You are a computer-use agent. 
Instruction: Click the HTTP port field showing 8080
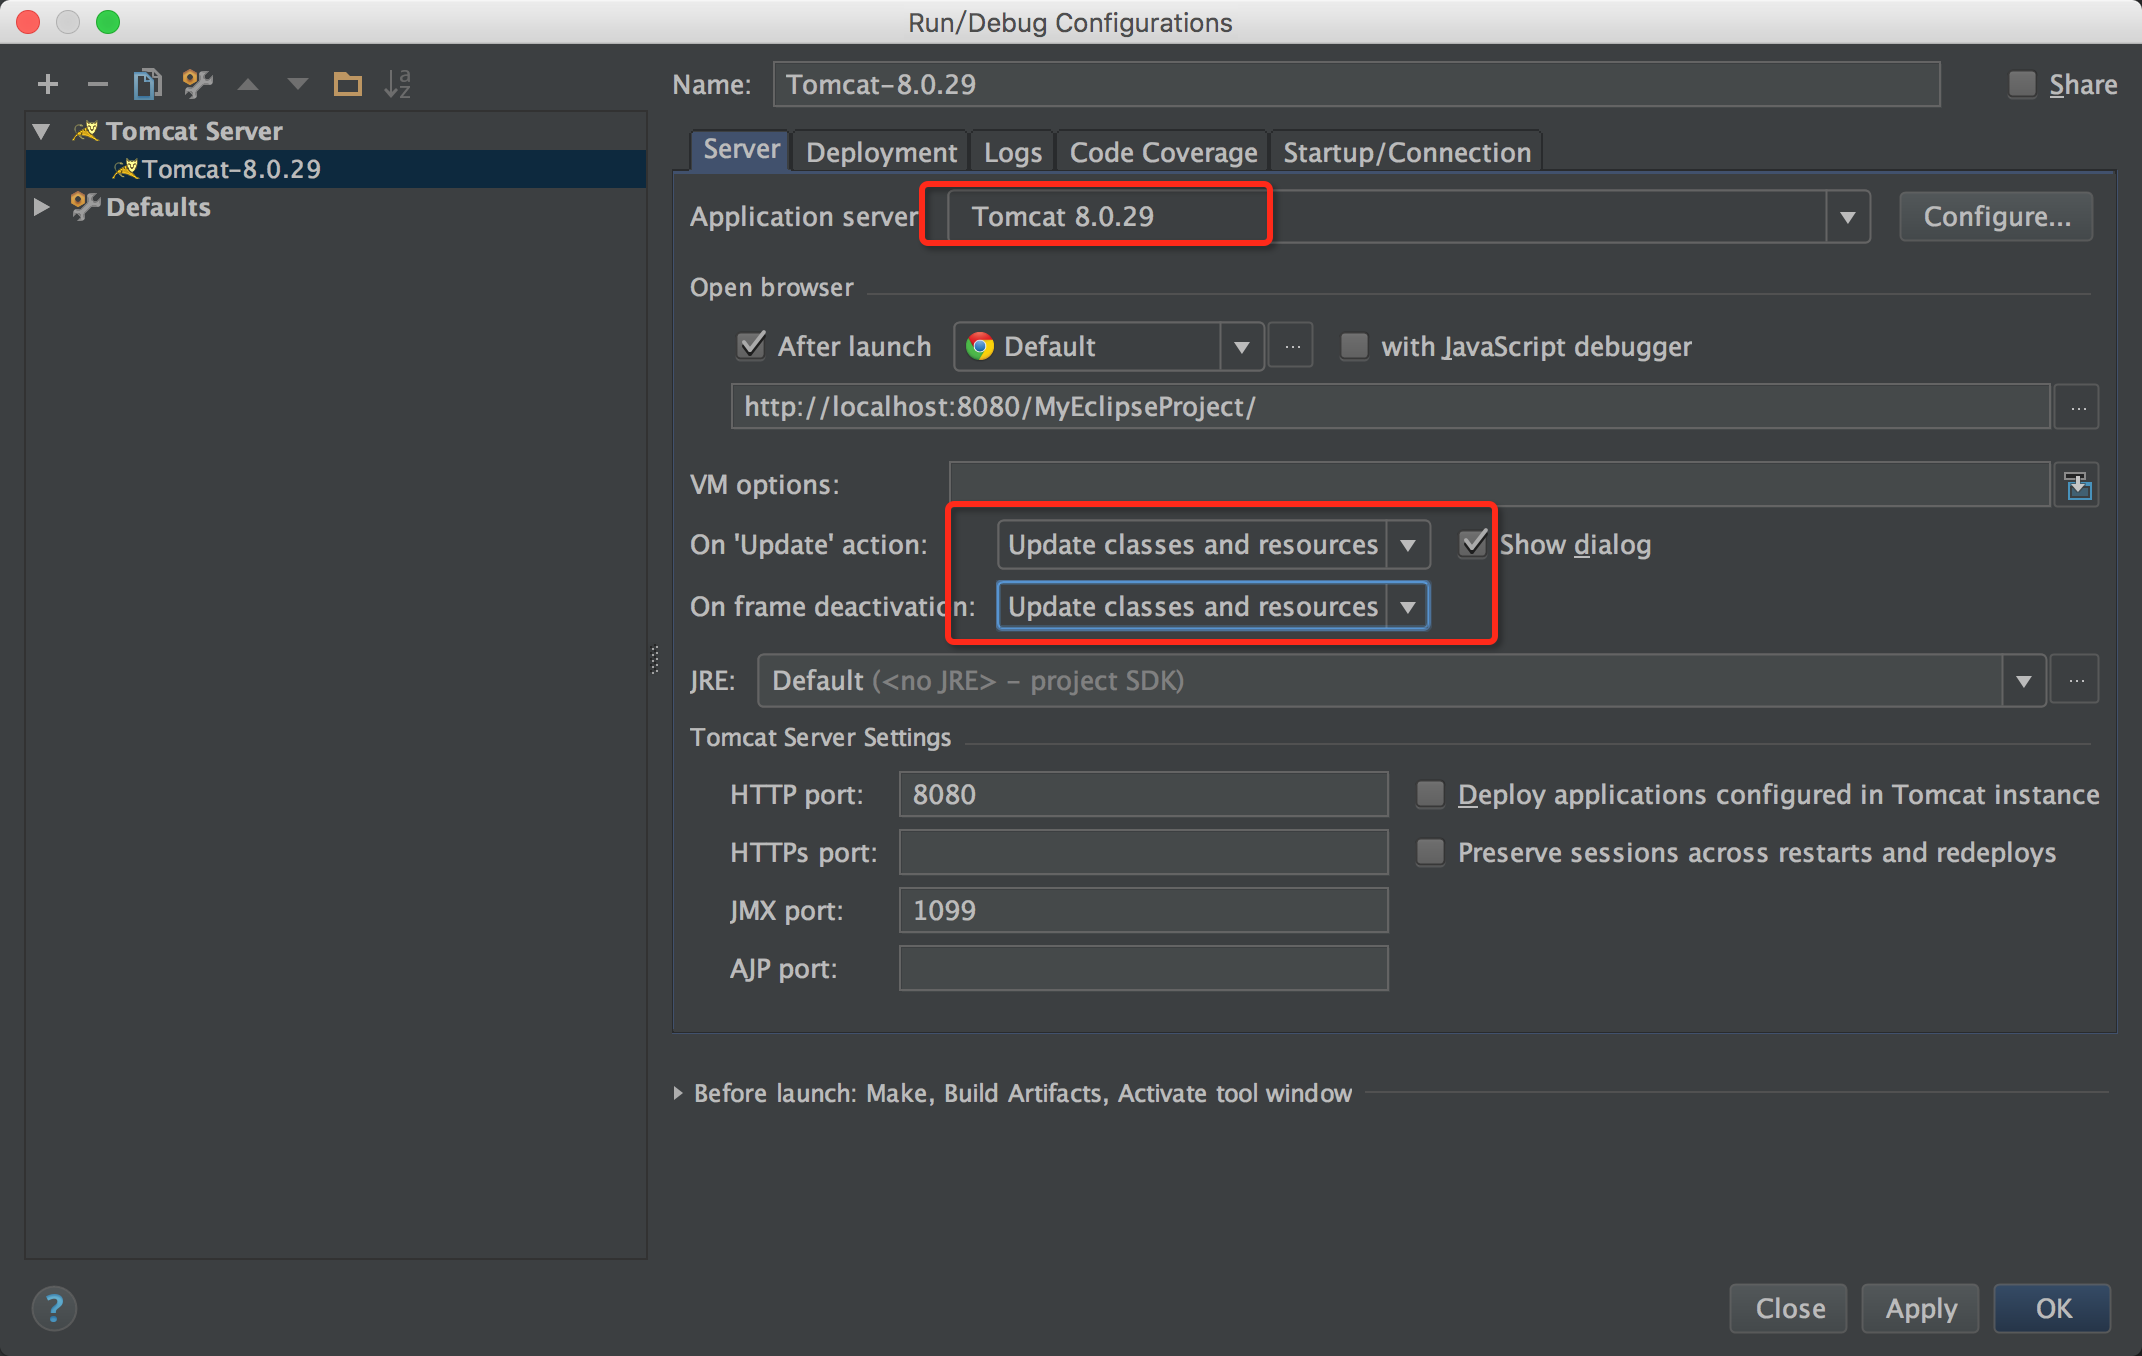coord(1143,794)
